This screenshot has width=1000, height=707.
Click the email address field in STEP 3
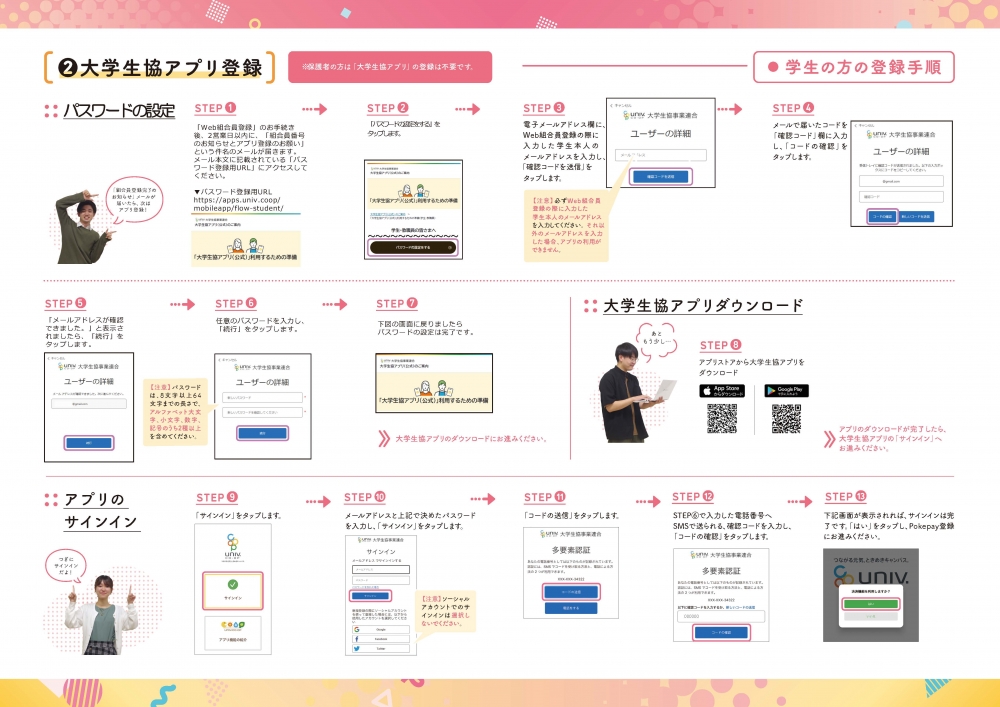[x=661, y=155]
